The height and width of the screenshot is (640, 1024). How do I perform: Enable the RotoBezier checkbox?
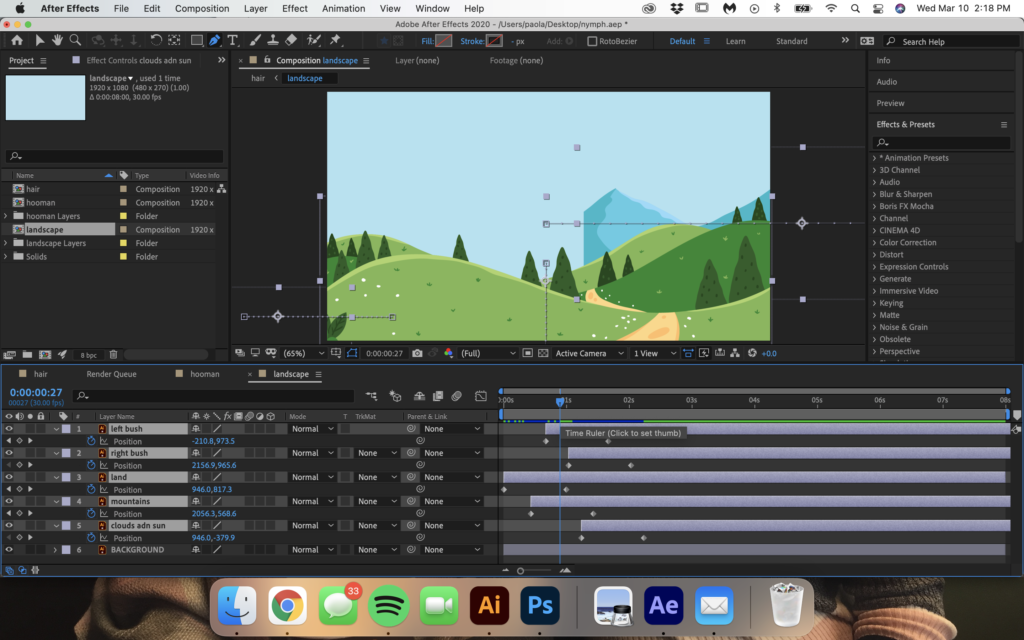pos(592,41)
